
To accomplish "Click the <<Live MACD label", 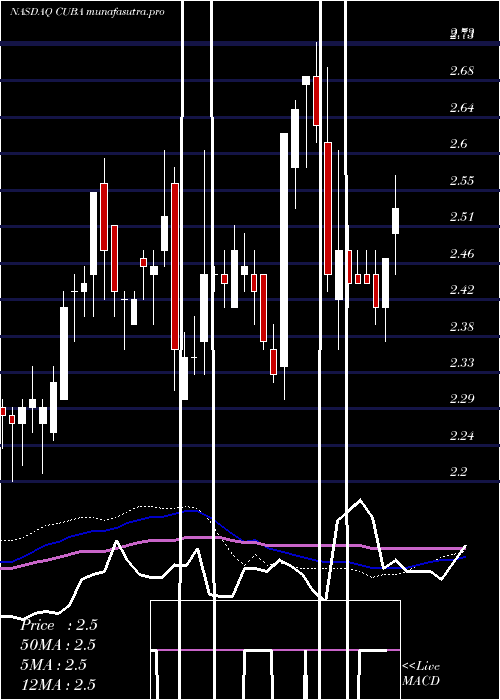I will coord(421,673).
